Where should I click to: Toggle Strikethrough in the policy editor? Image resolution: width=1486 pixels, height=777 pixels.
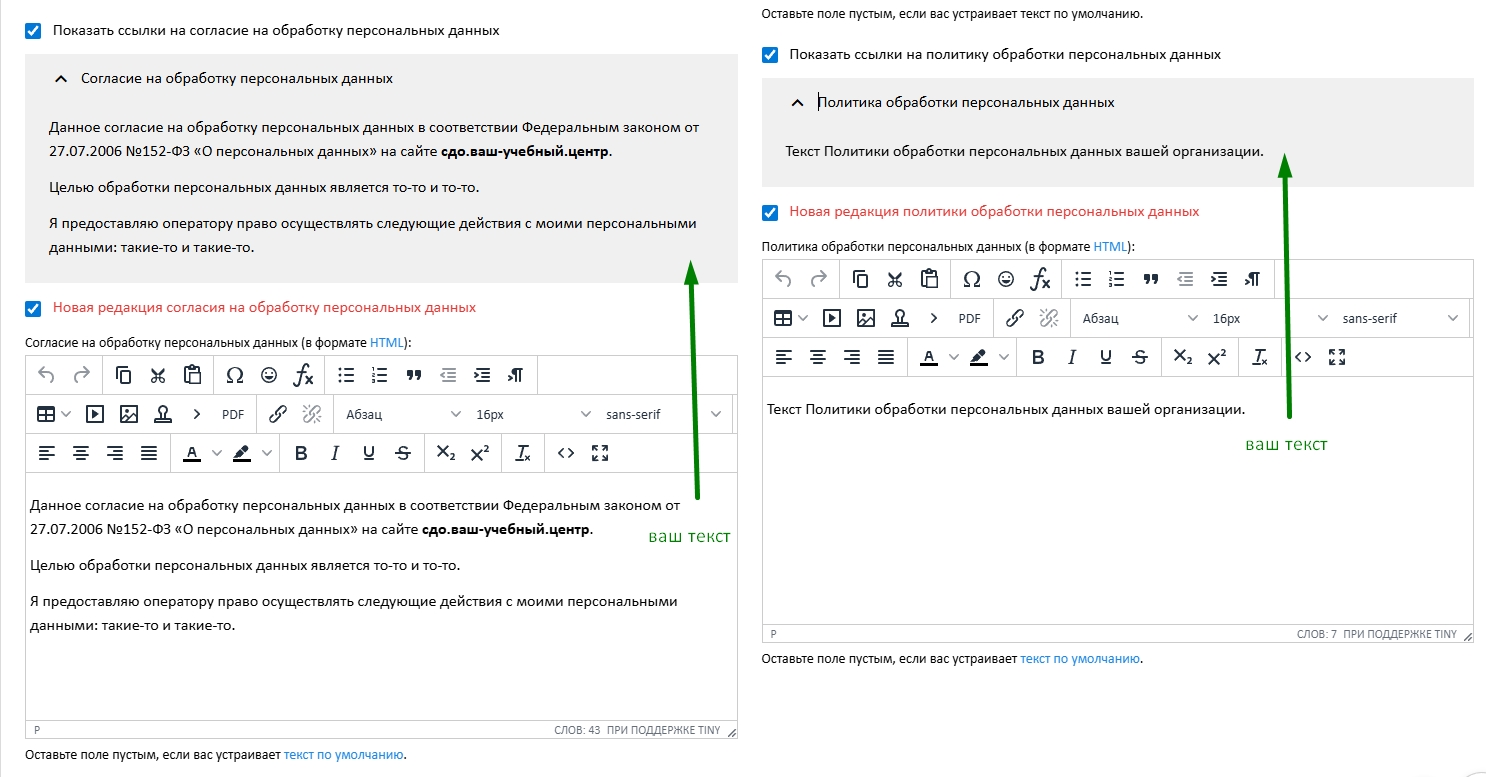pyautogui.click(x=1140, y=357)
